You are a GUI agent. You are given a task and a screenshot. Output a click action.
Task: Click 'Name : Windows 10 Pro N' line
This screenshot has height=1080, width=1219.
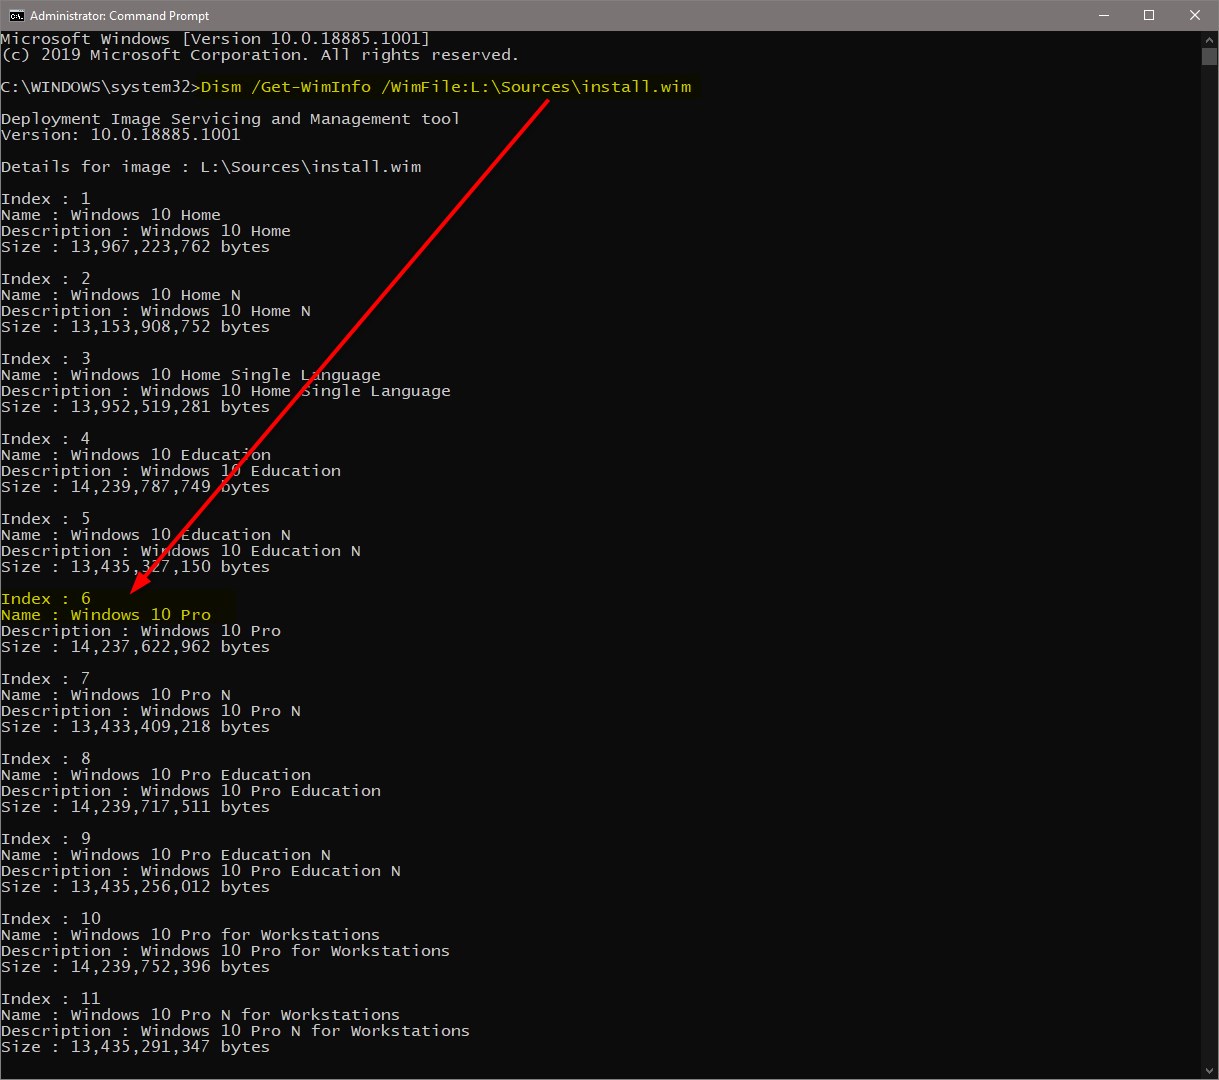pos(116,695)
